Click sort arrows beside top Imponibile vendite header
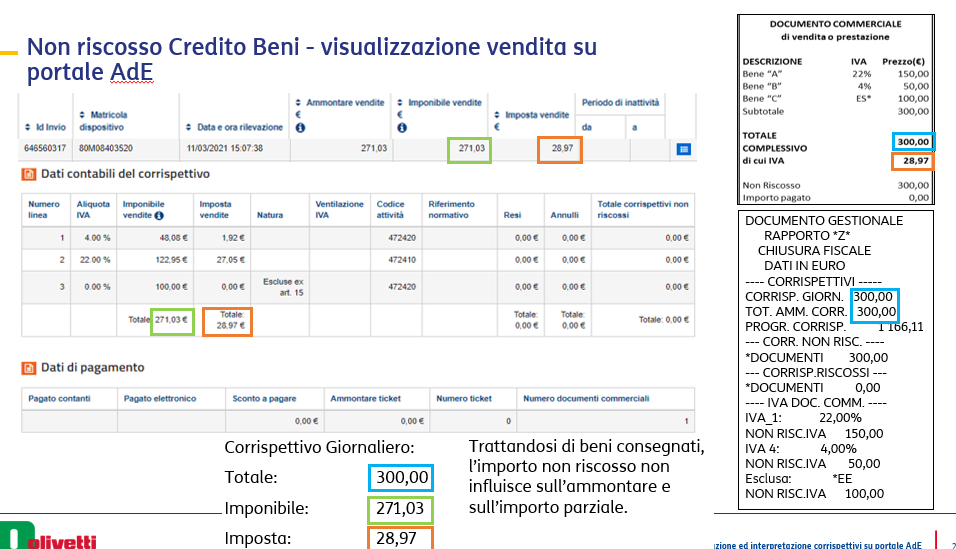 pos(400,102)
